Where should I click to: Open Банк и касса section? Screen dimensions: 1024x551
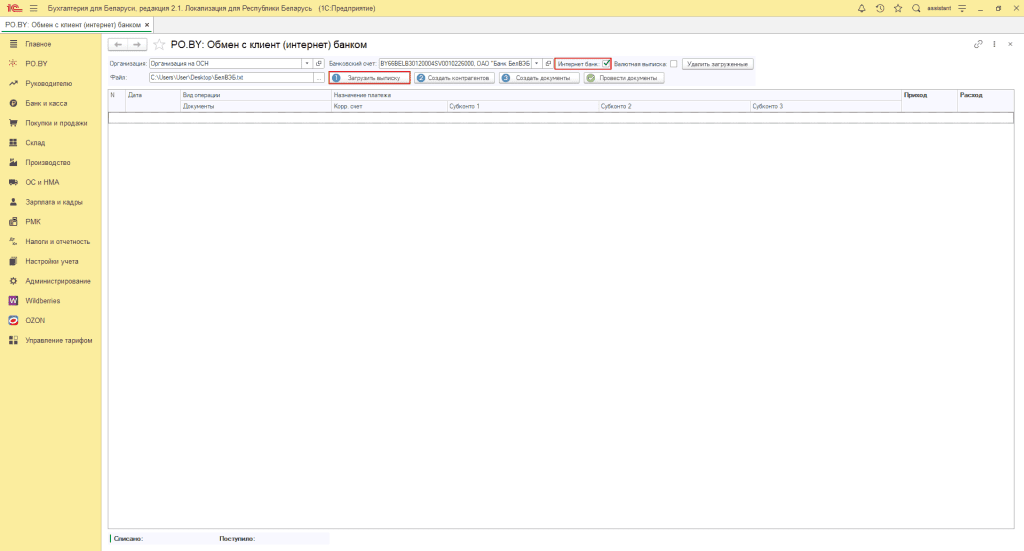click(47, 103)
